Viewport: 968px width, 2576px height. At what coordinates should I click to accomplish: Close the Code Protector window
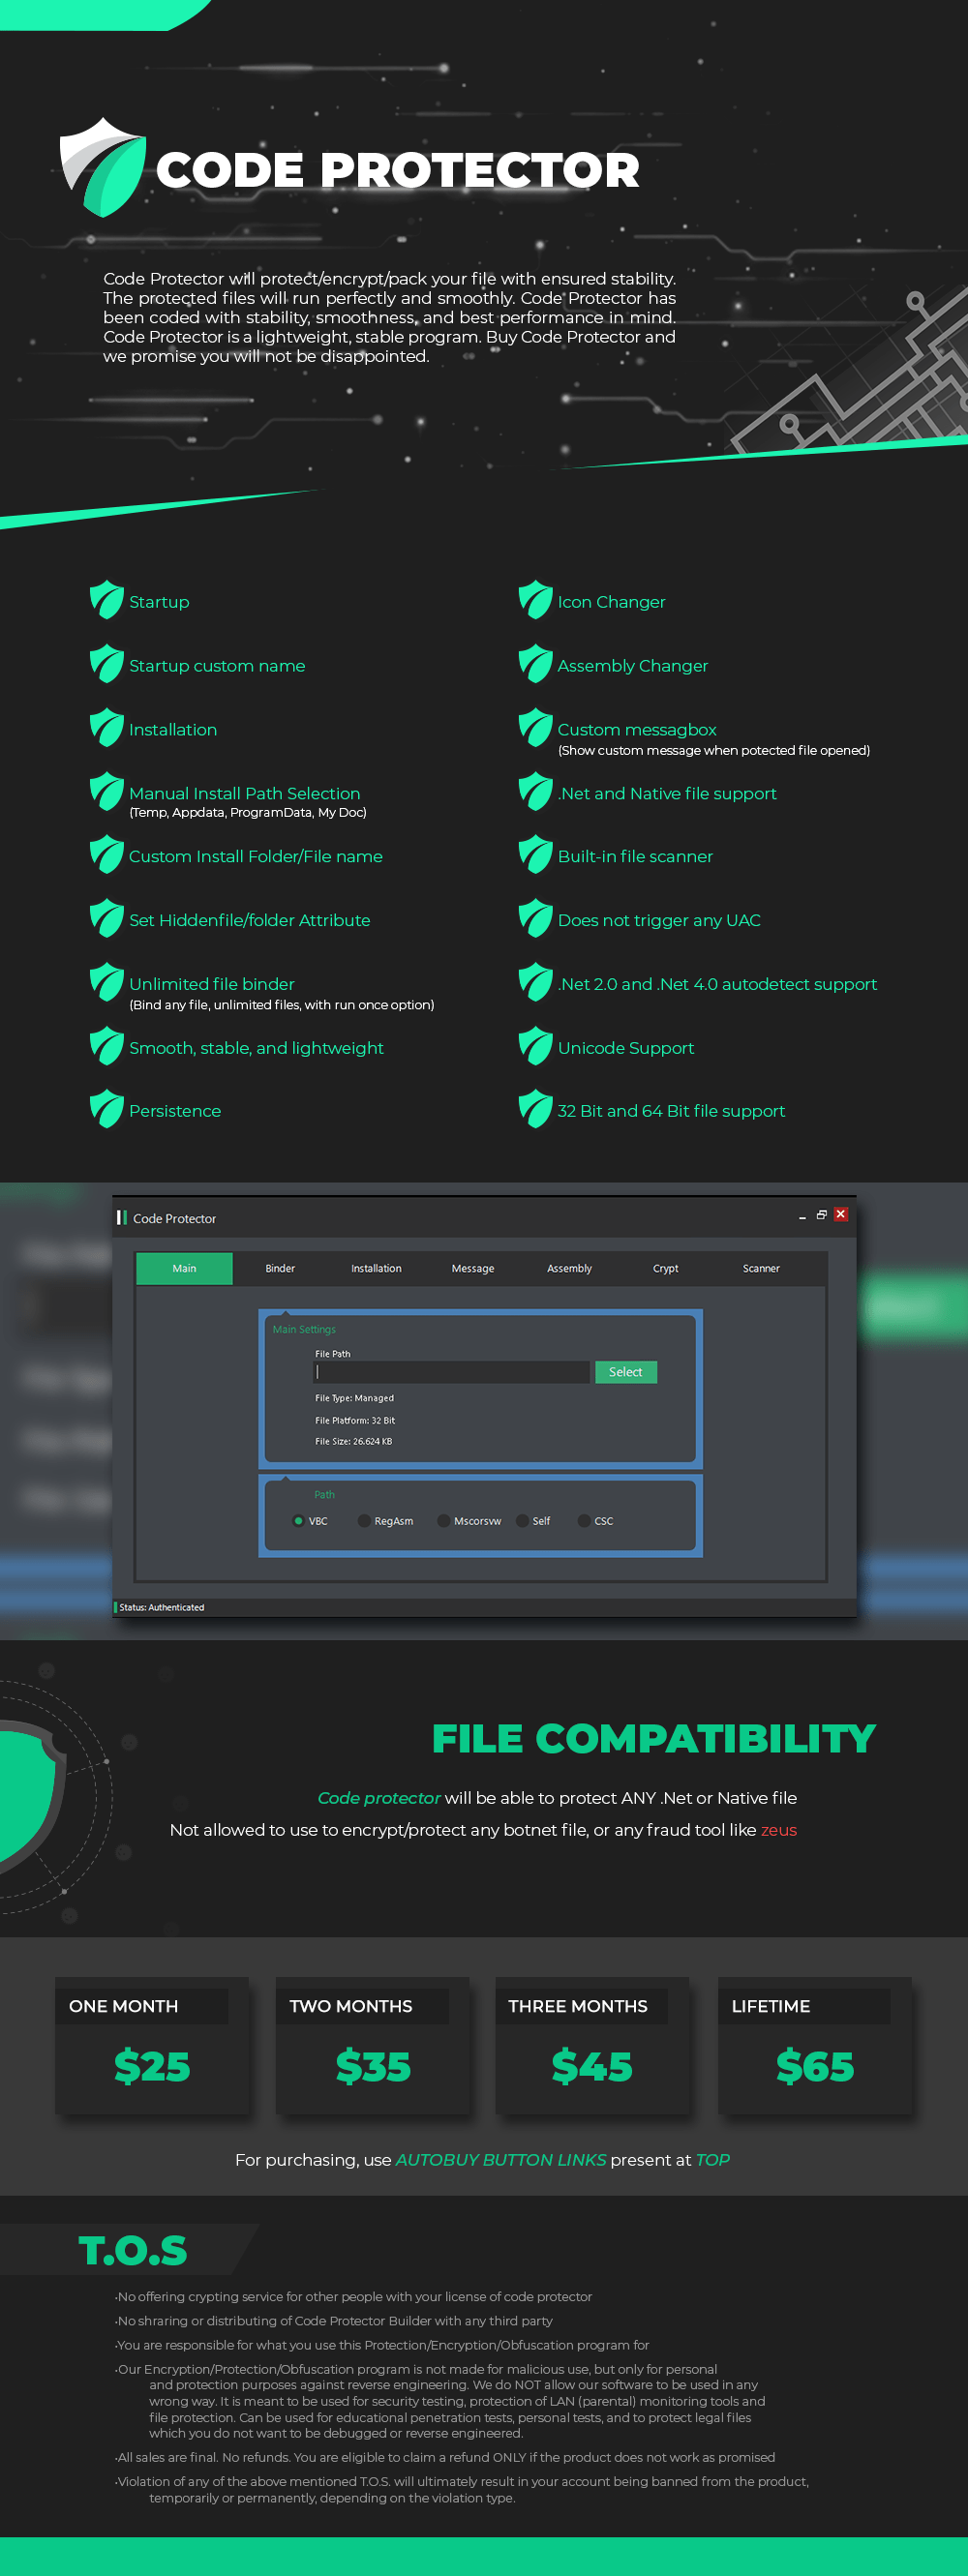[x=841, y=1214]
